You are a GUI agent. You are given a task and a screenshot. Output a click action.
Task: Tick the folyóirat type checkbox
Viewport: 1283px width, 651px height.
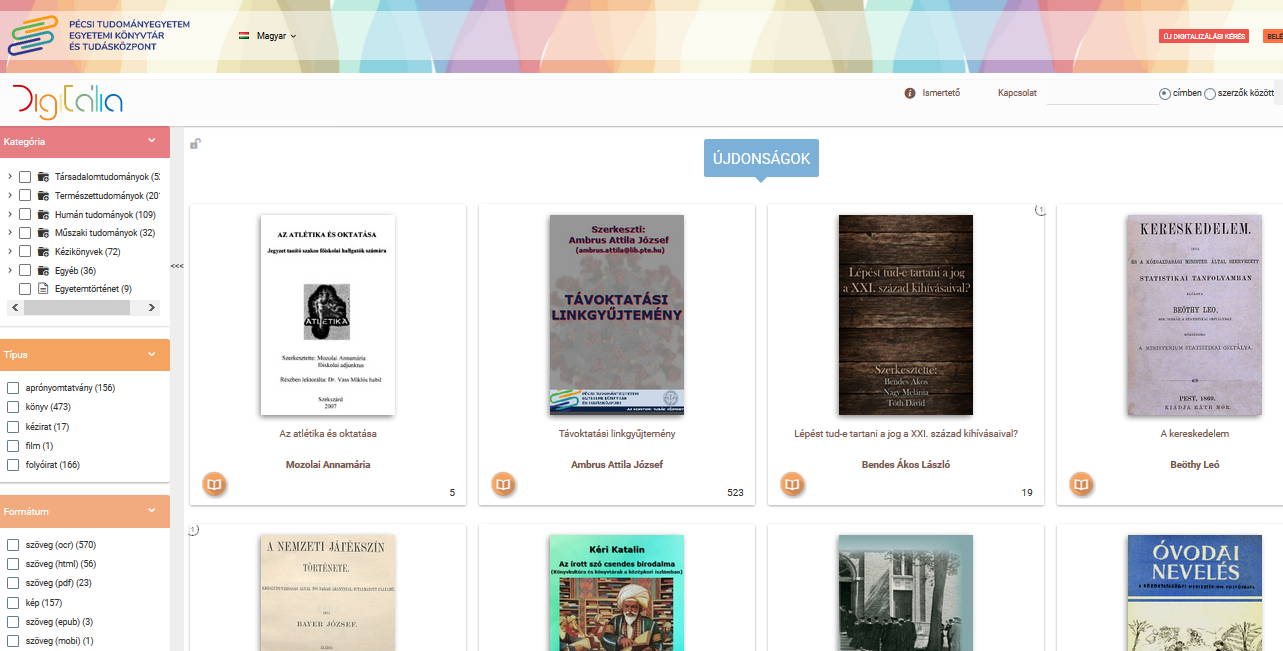pyautogui.click(x=13, y=465)
